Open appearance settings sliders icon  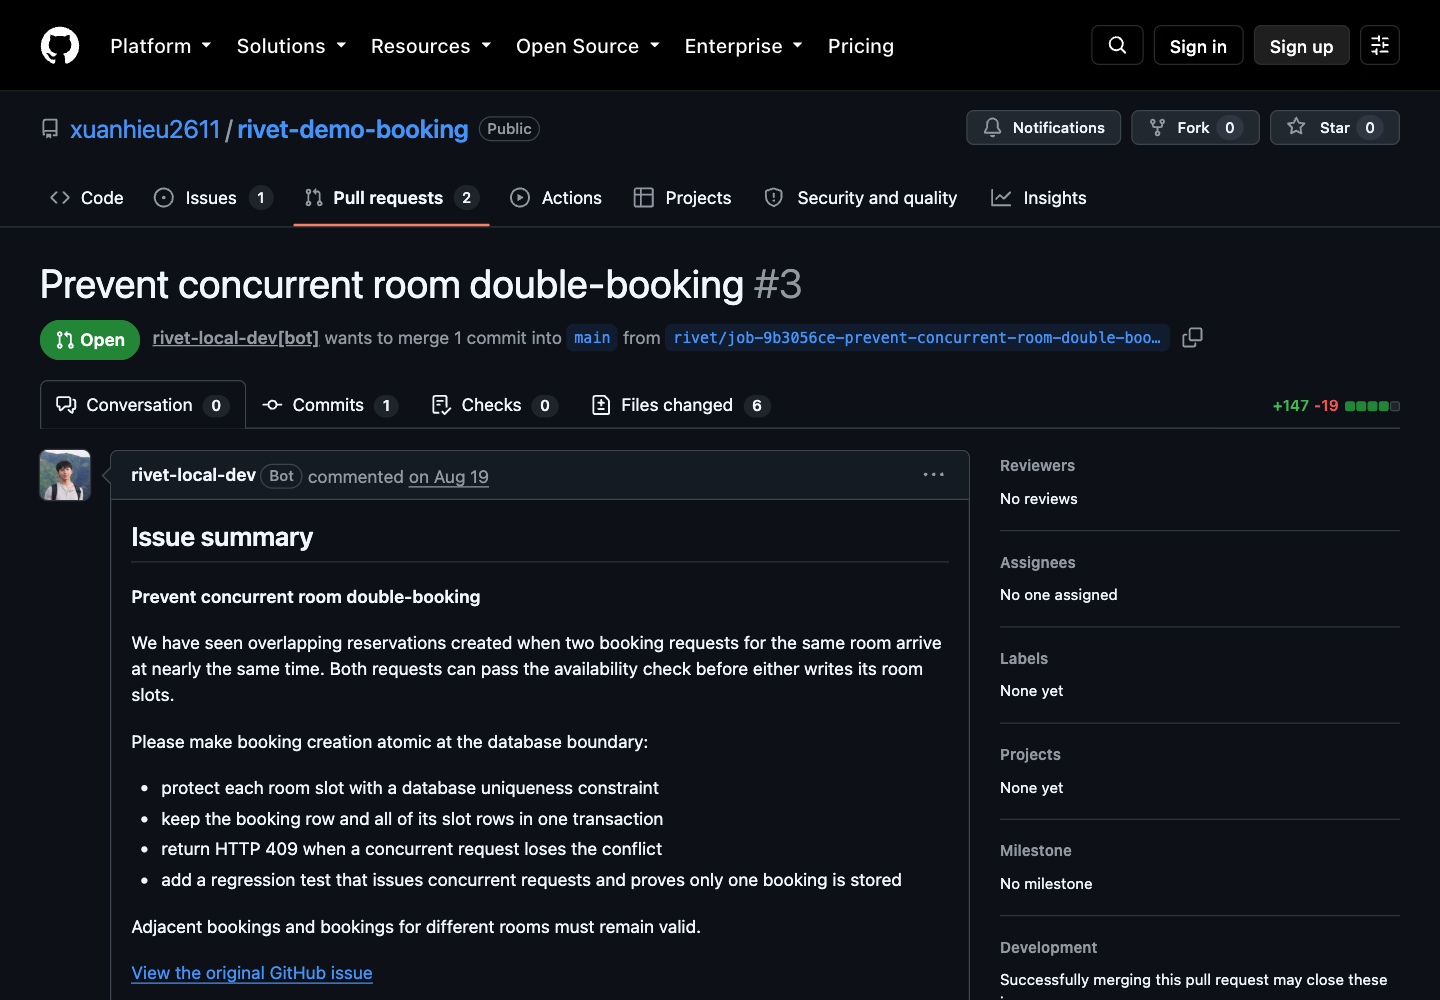(1380, 45)
